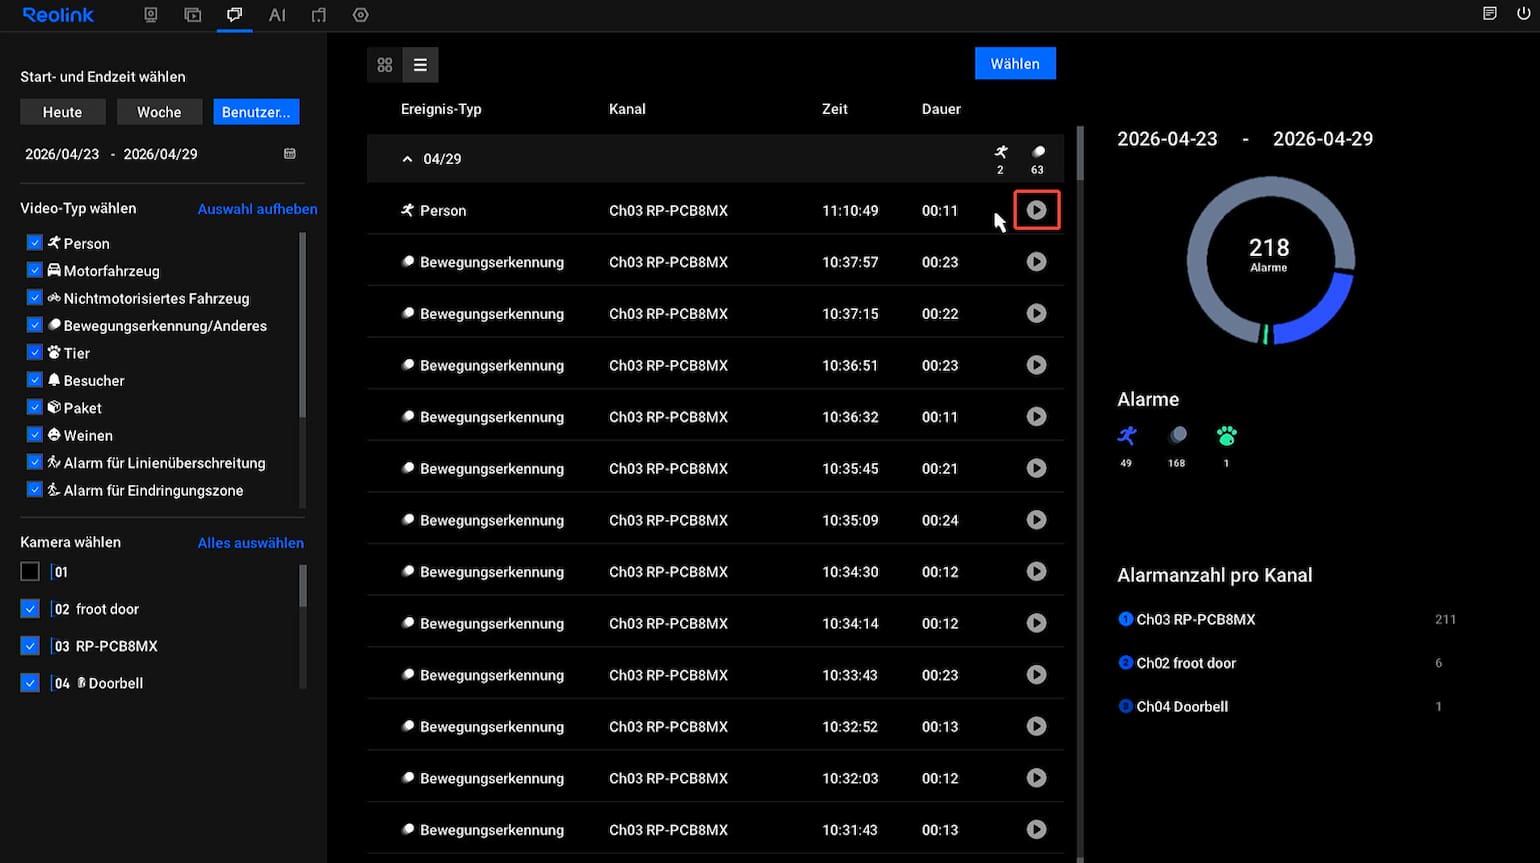Open the date range calendar picker
The width and height of the screenshot is (1540, 863).
290,154
